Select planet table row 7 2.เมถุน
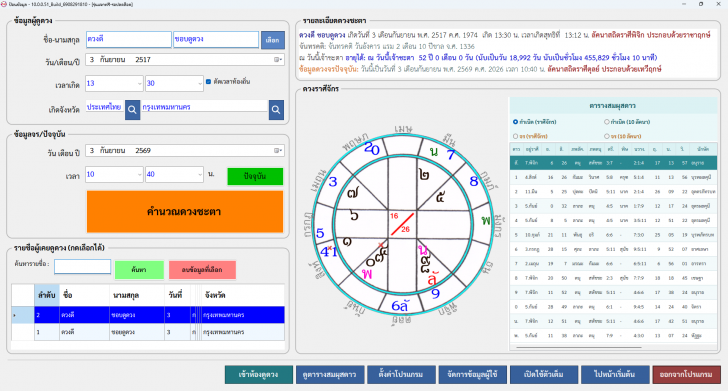The width and height of the screenshot is (728, 391). [x=613, y=264]
